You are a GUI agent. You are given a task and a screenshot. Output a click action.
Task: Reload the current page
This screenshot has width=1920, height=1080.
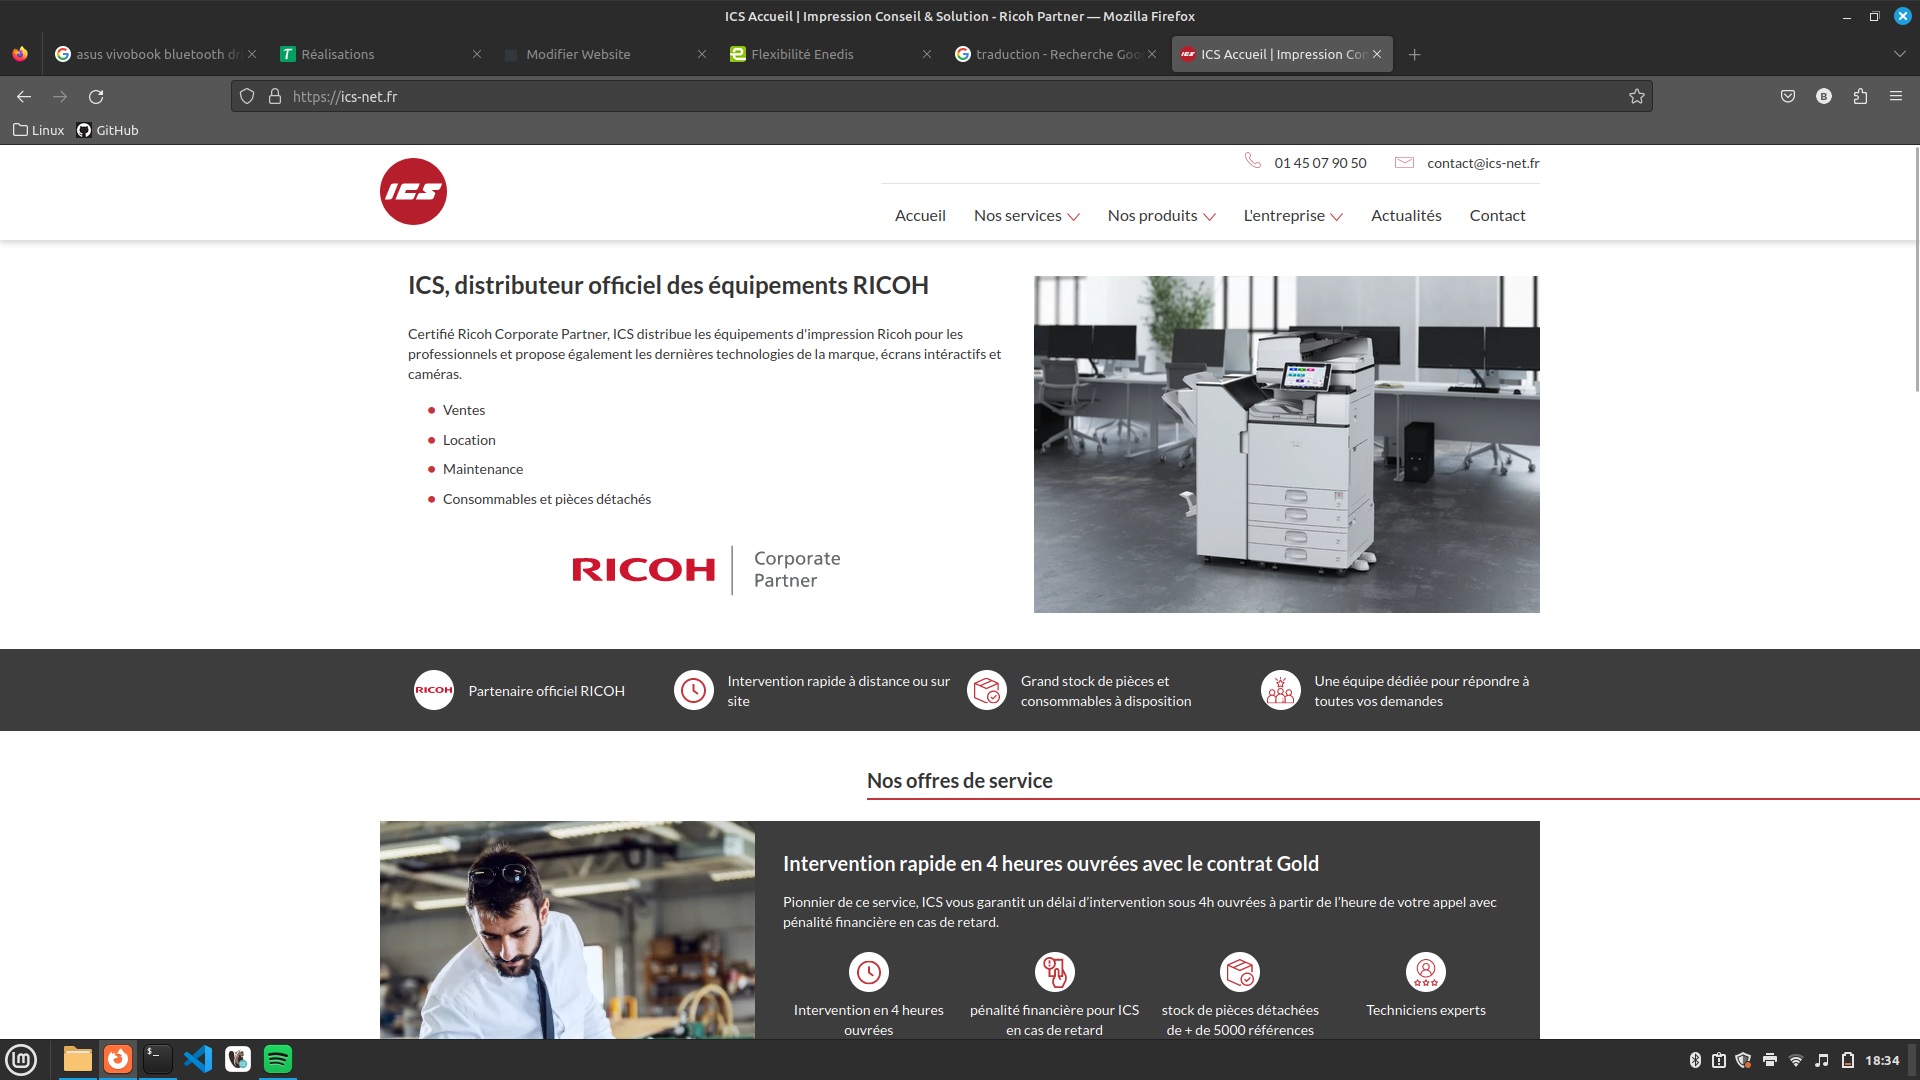pyautogui.click(x=96, y=97)
